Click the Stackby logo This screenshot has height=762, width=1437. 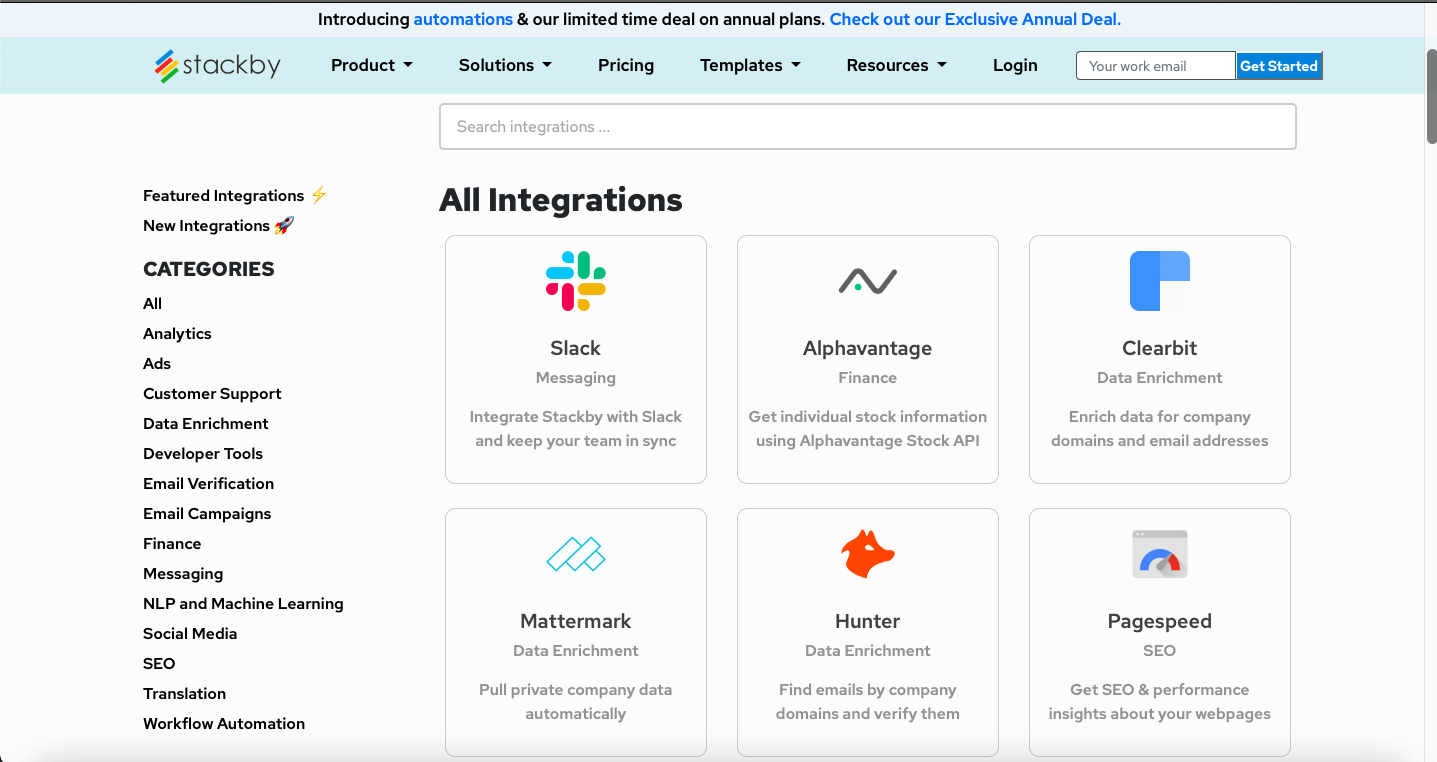(x=218, y=66)
